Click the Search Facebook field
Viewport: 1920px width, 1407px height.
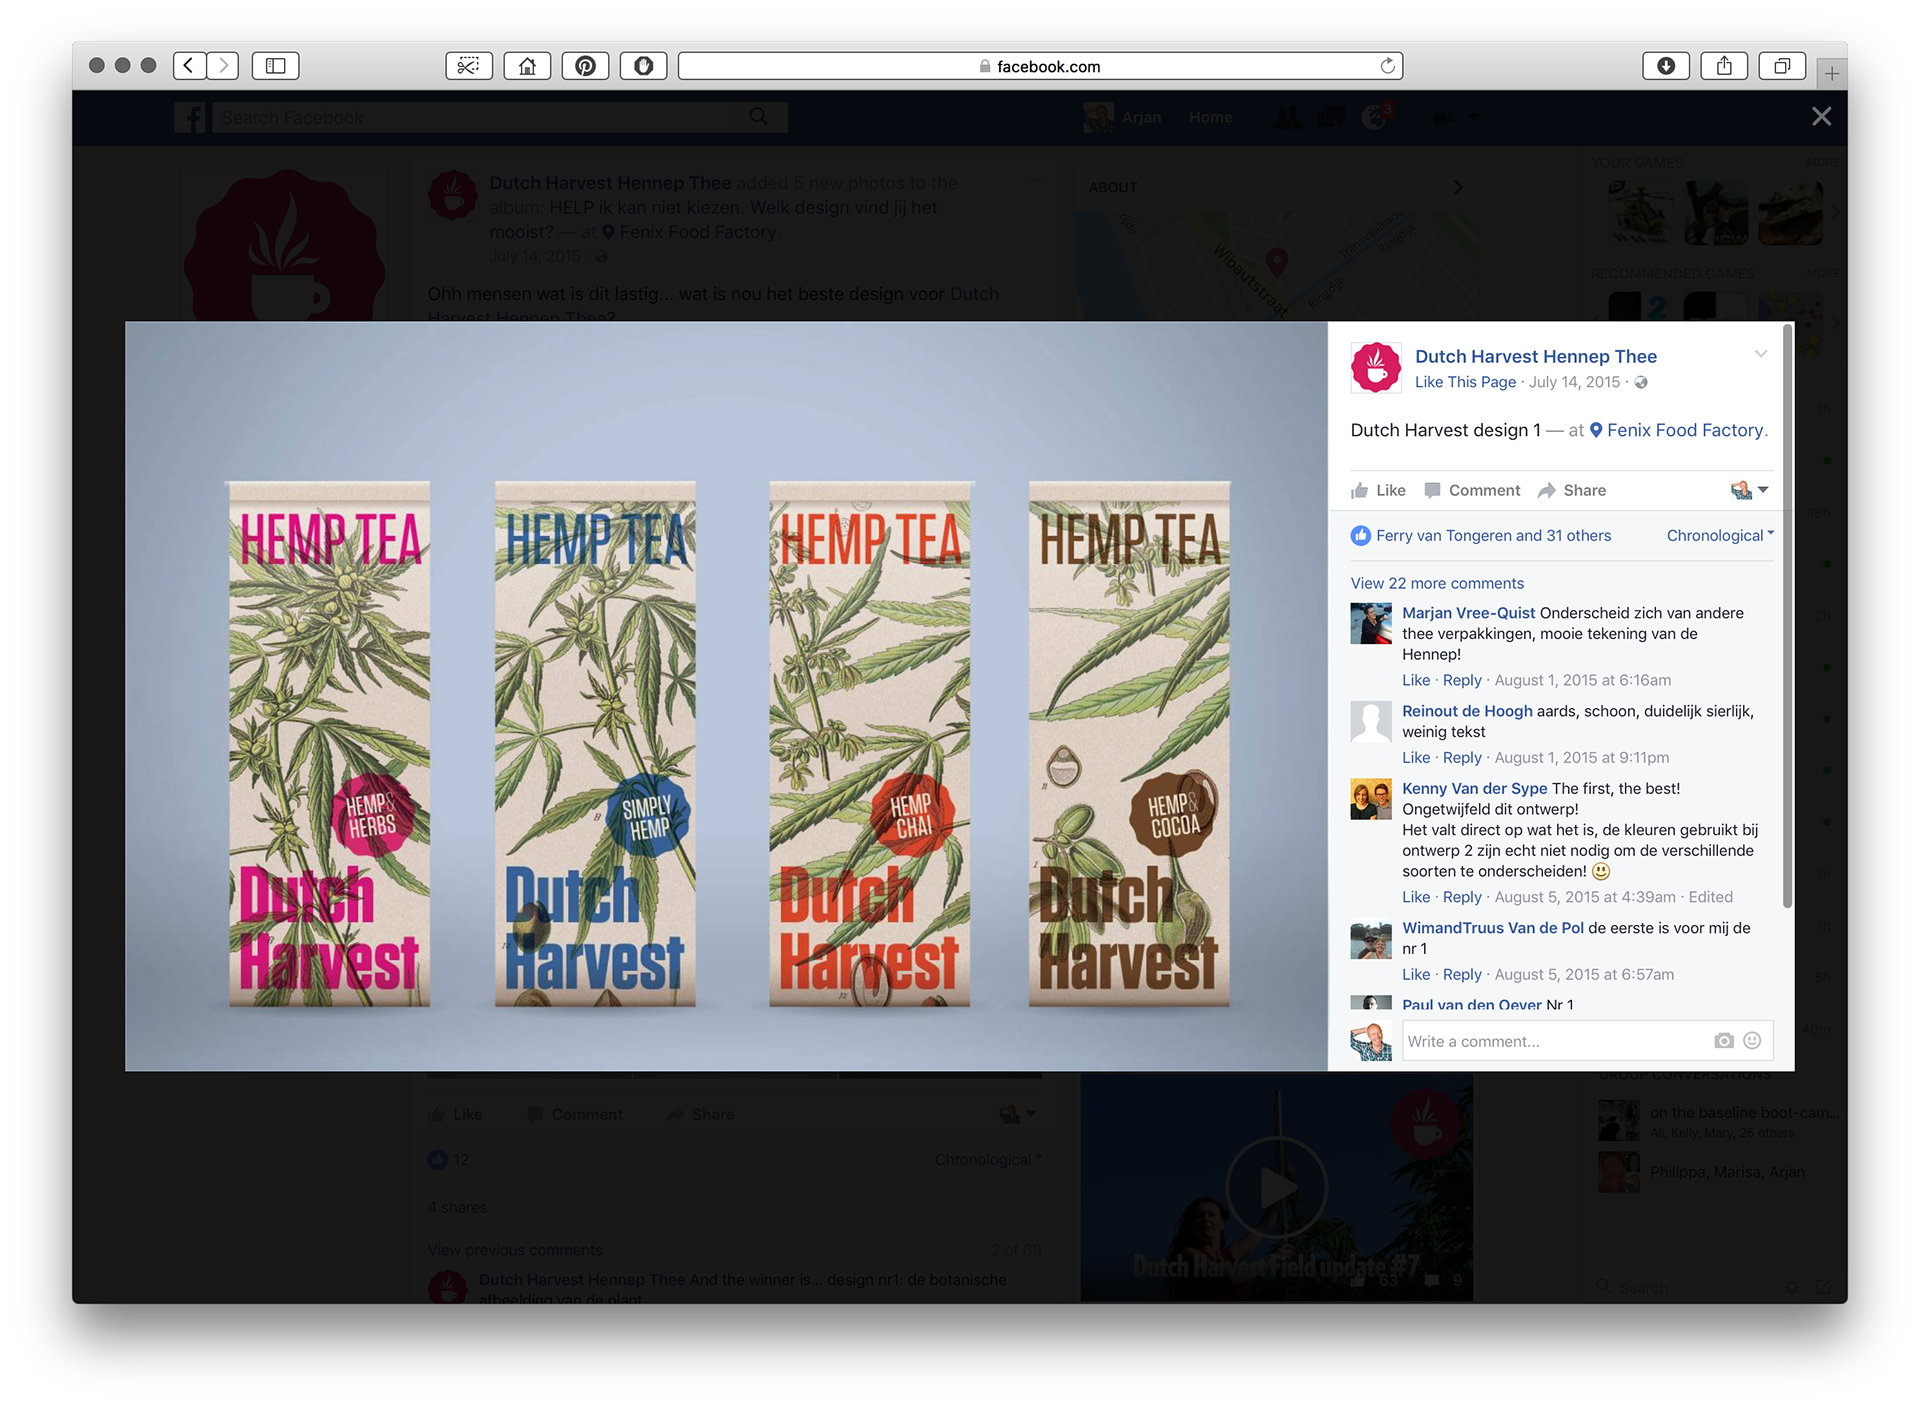[480, 117]
